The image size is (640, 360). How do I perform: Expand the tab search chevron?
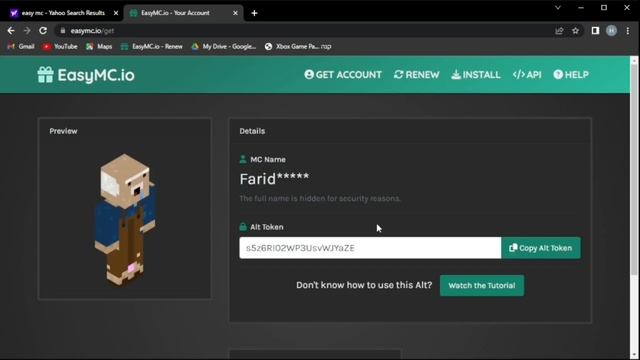[x=558, y=8]
